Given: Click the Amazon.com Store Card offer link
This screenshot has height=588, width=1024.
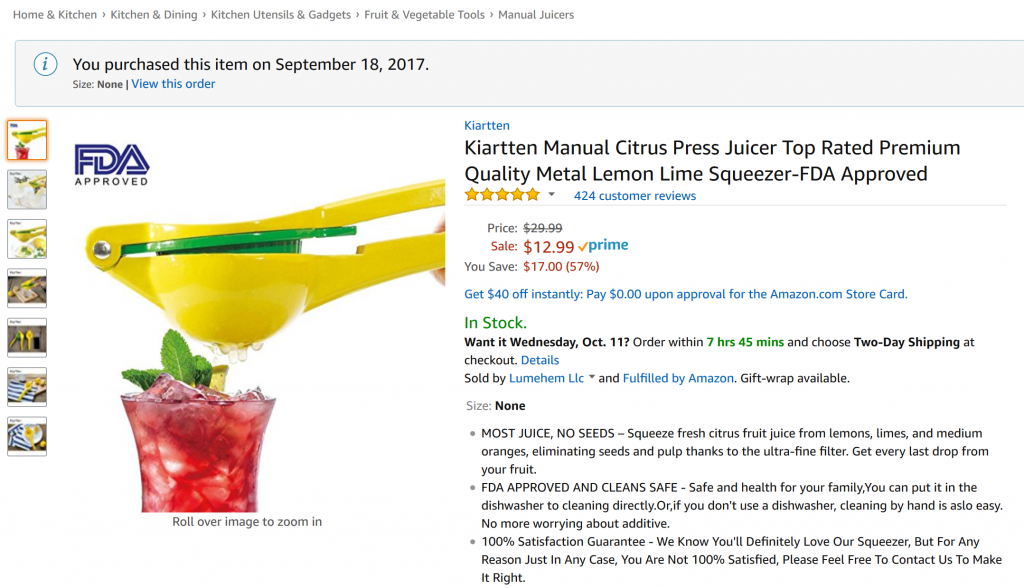Looking at the screenshot, I should 686,294.
